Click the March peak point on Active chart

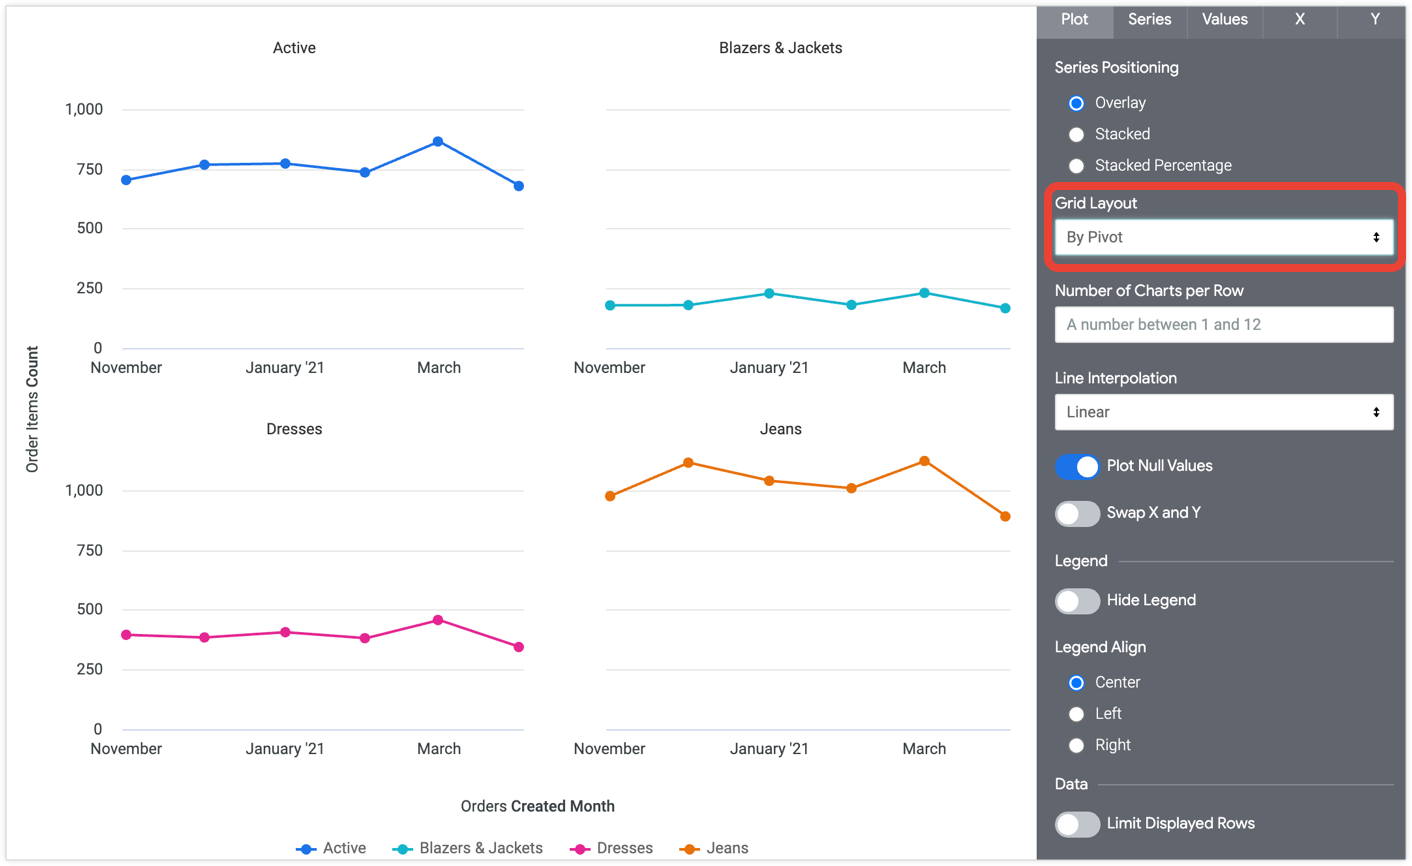point(438,142)
